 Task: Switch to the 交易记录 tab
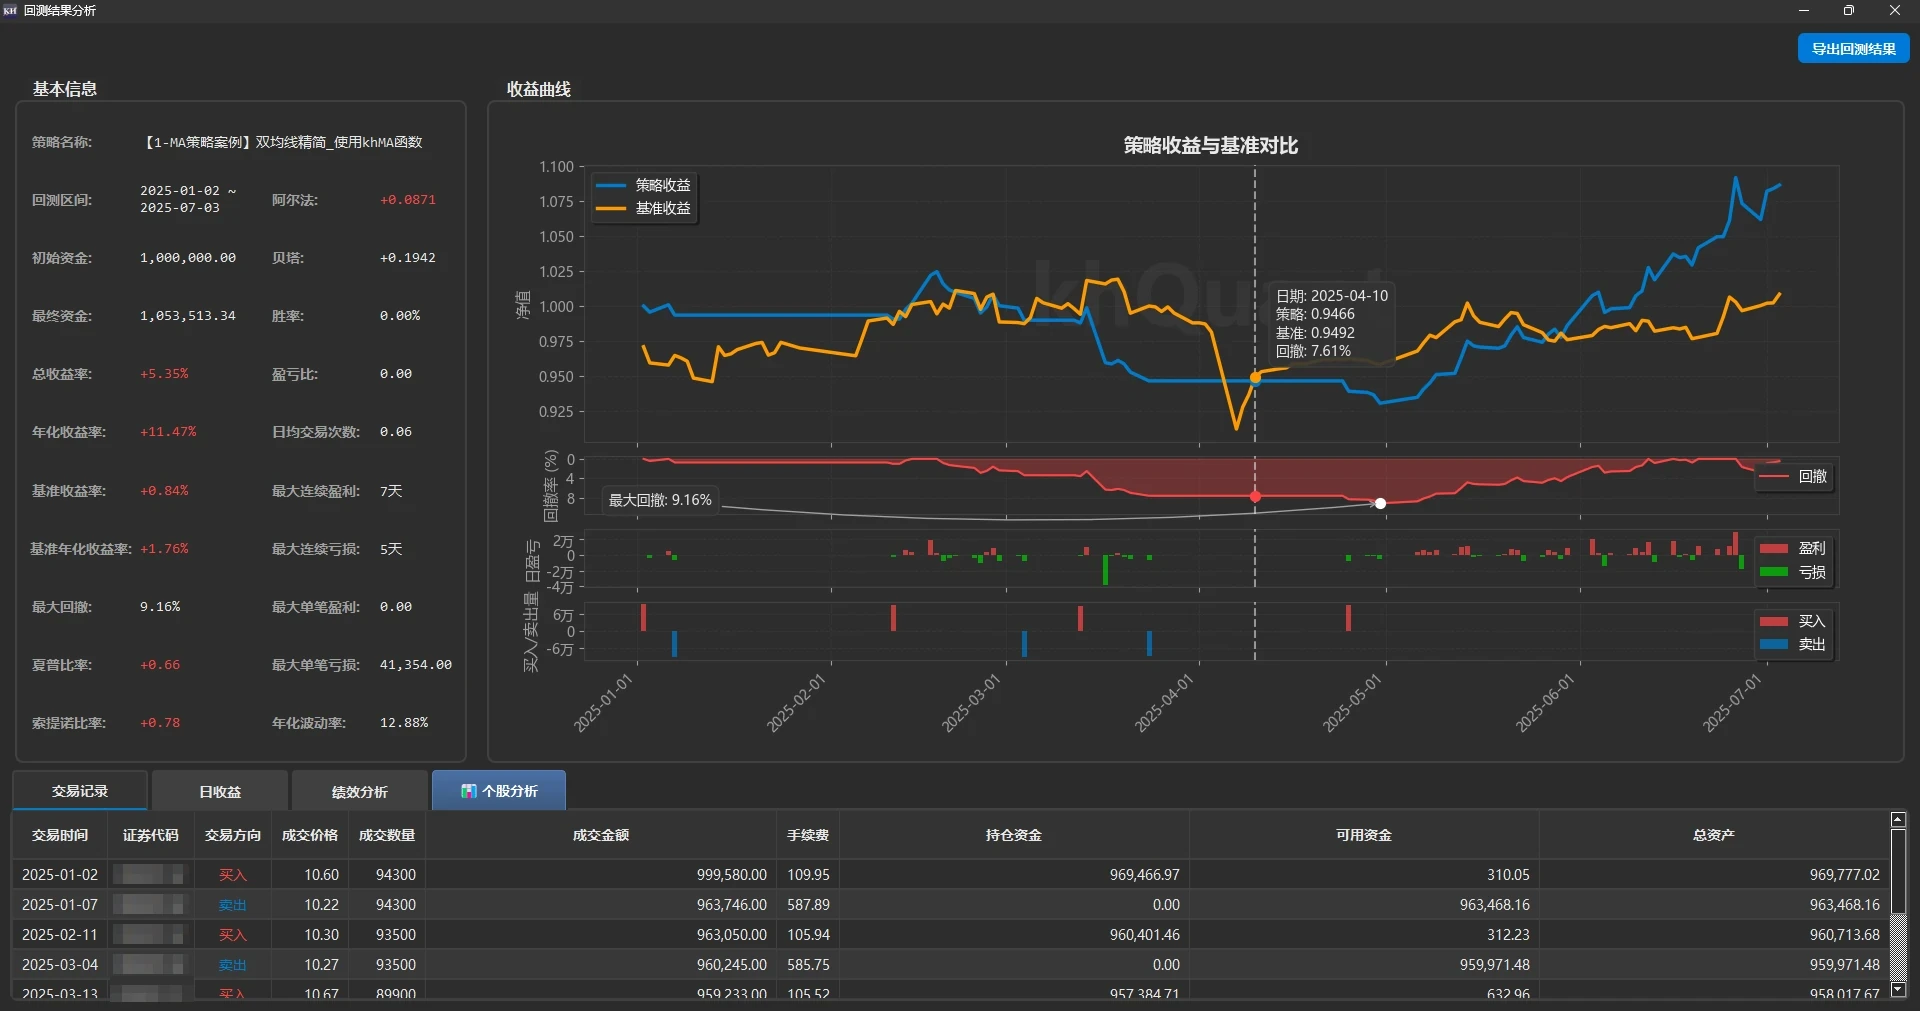coord(80,790)
